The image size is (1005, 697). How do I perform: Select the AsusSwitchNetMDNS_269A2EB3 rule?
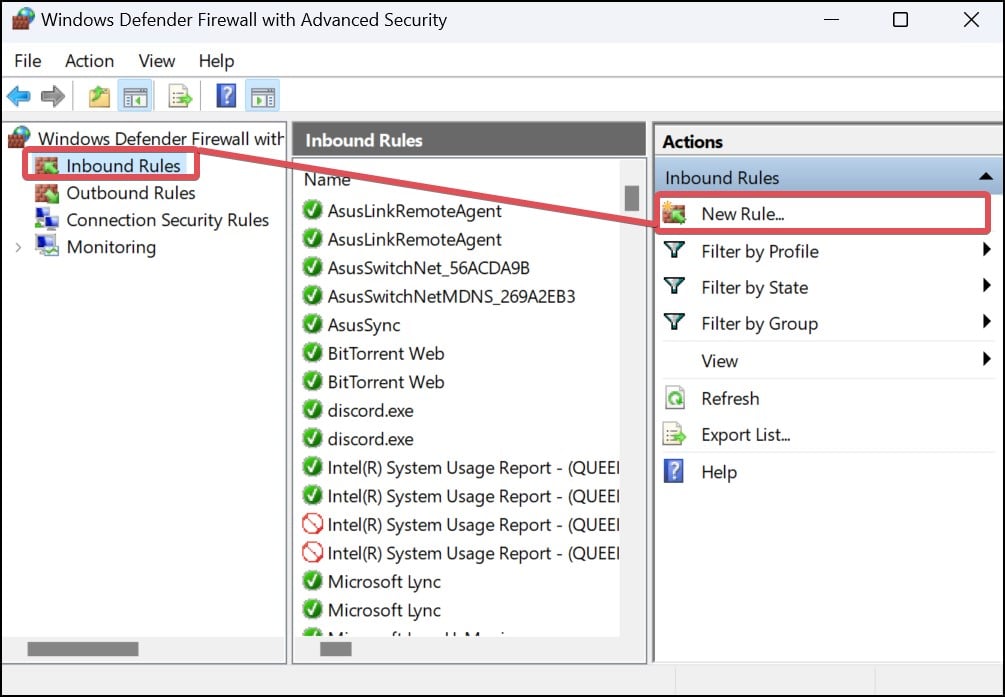[451, 296]
